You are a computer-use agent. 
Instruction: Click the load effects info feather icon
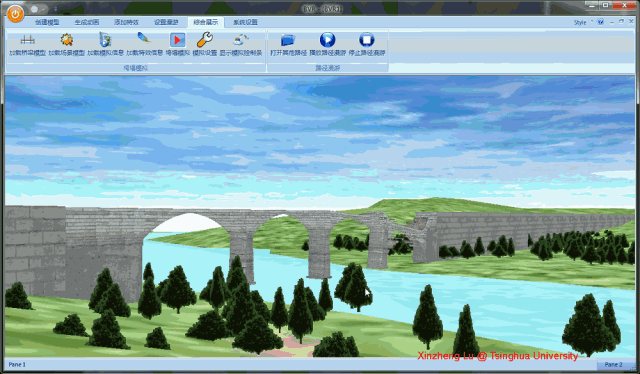click(x=143, y=38)
